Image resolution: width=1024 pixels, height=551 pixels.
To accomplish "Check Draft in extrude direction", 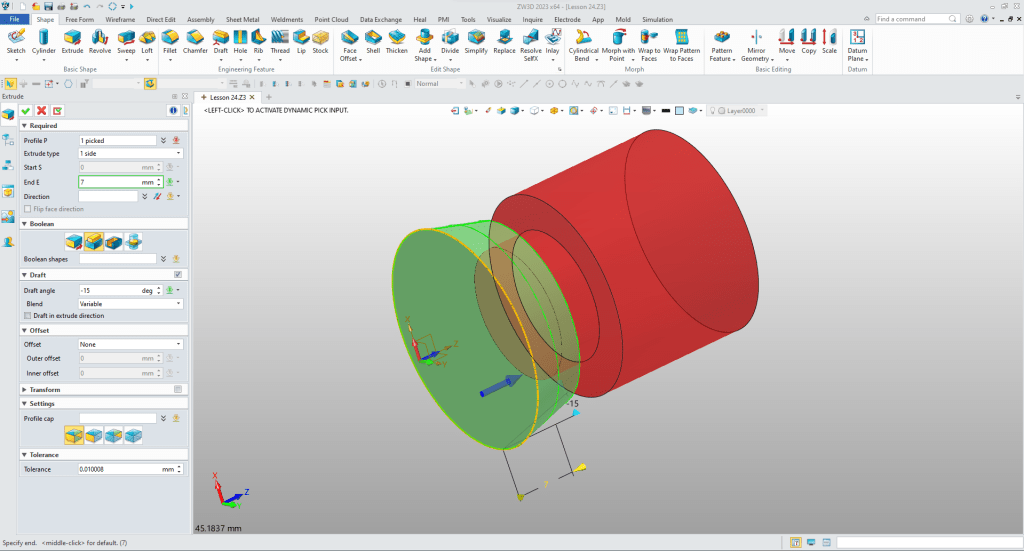I will (x=27, y=315).
